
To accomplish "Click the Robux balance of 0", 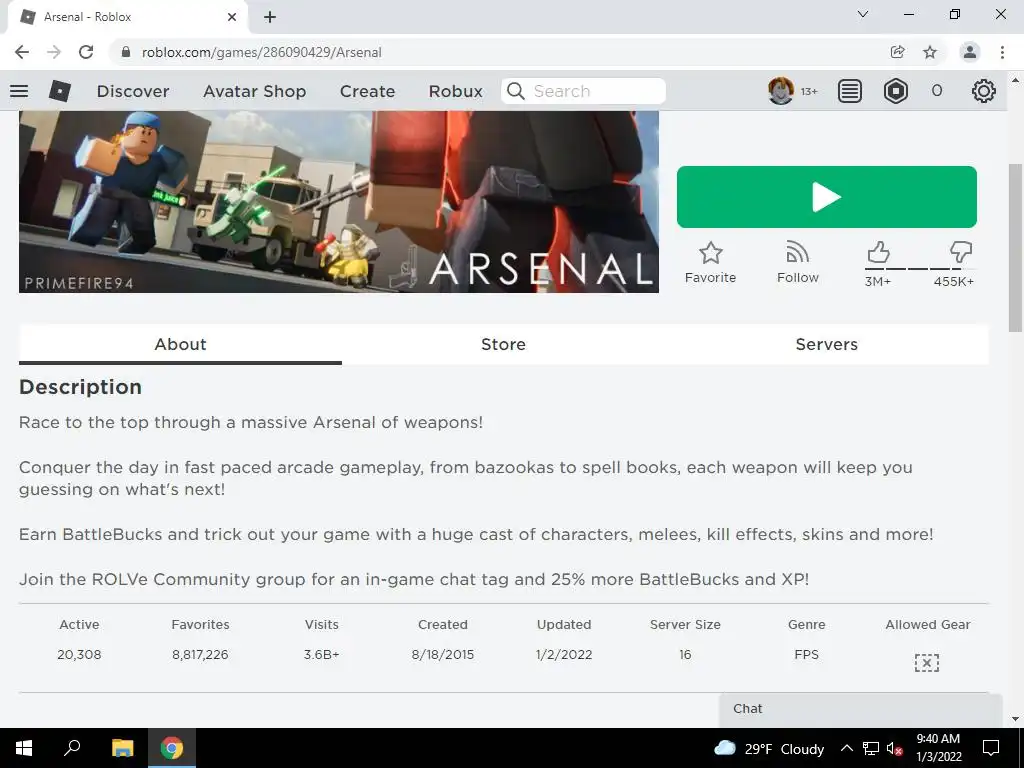I will point(936,91).
